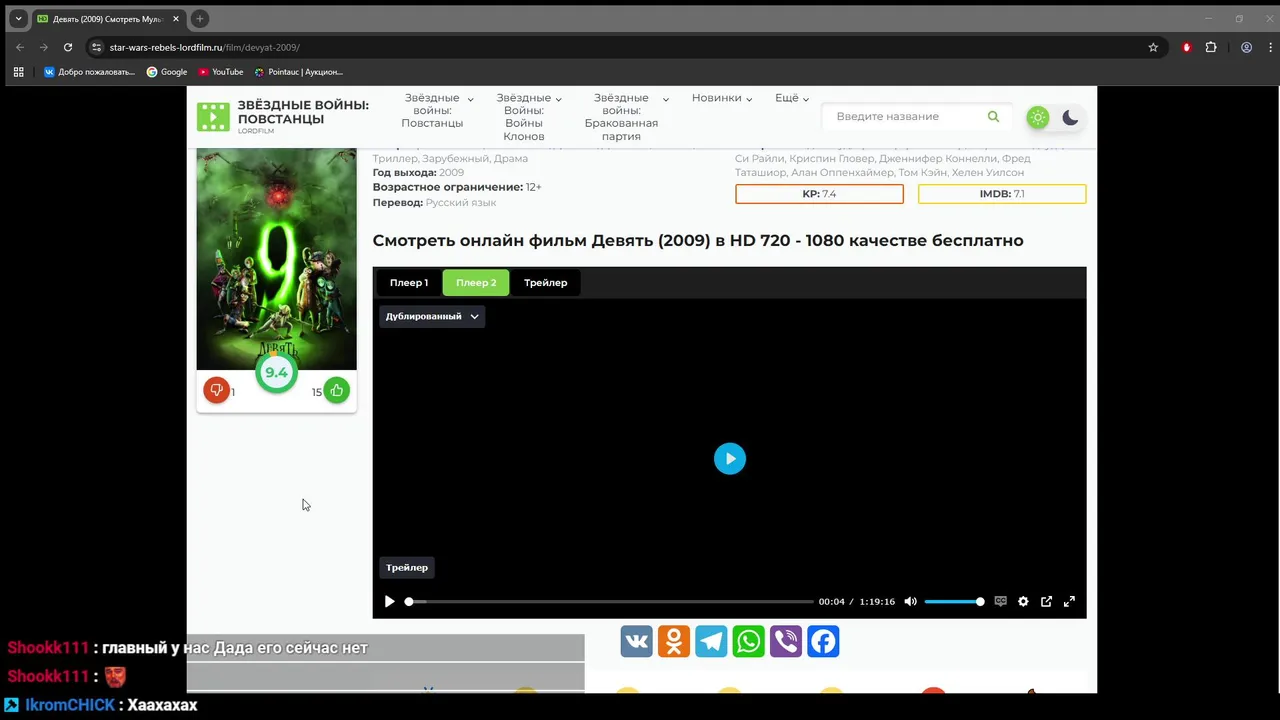1280x720 pixels.
Task: Click the Звёздные войны: Повстанцы site title
Action: tap(303, 112)
